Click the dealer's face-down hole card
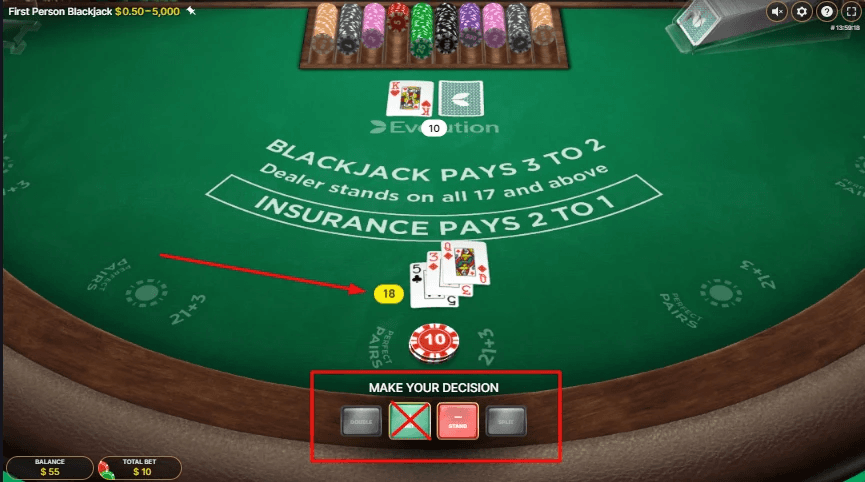This screenshot has width=865, height=482. click(x=461, y=99)
